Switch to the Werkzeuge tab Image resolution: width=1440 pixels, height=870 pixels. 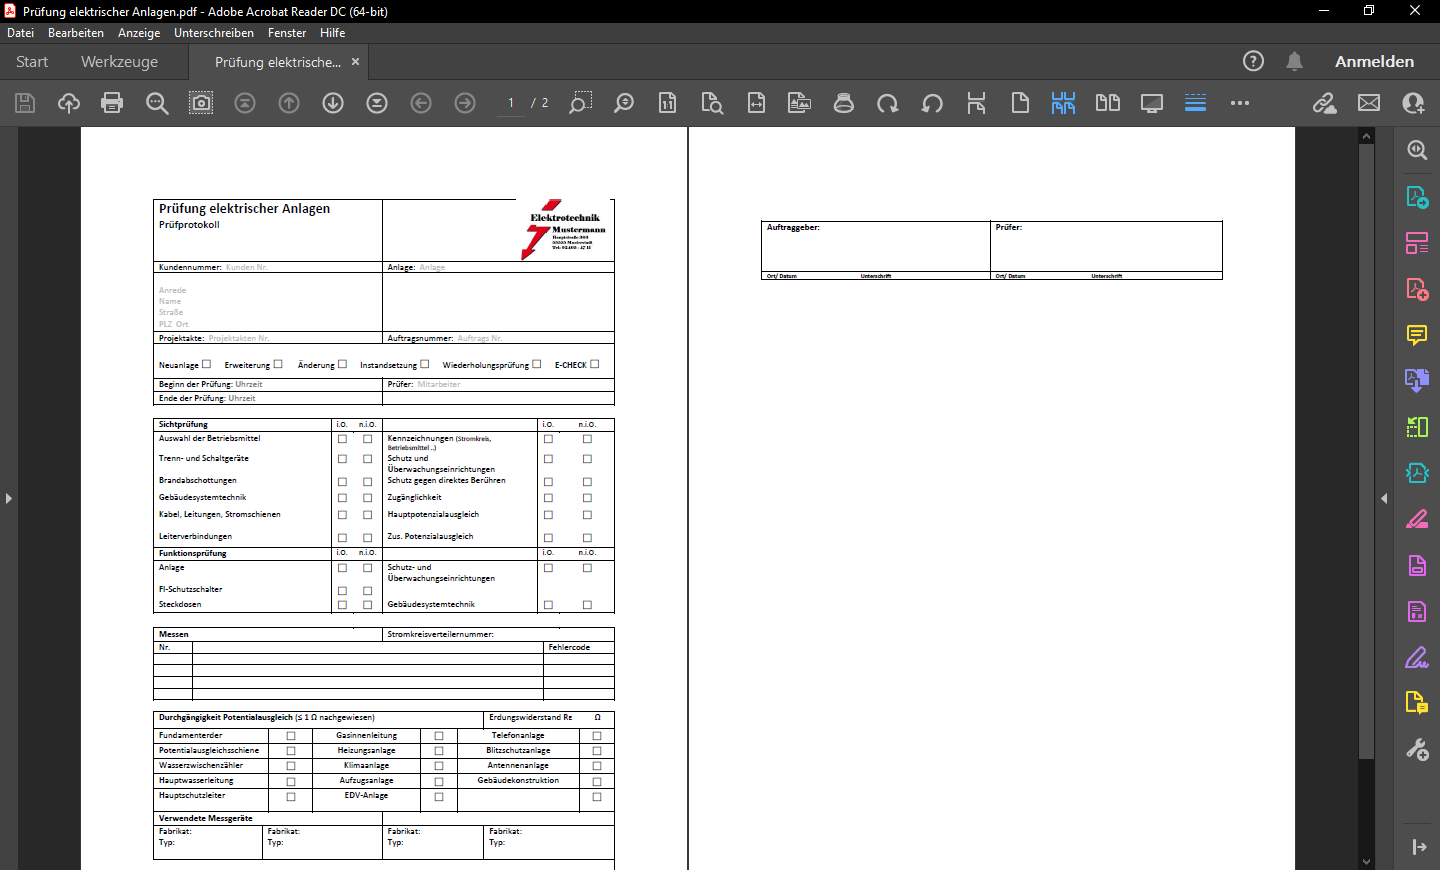click(x=119, y=62)
